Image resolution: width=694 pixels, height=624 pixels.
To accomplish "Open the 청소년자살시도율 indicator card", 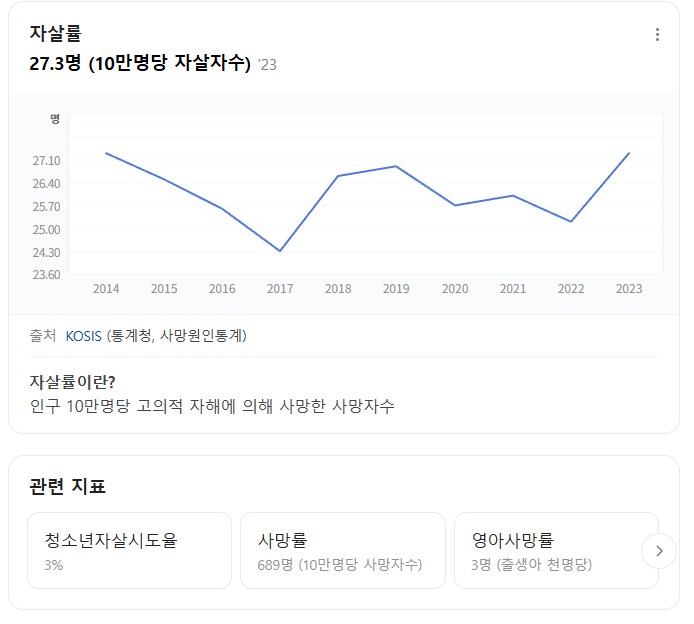I will click(130, 551).
